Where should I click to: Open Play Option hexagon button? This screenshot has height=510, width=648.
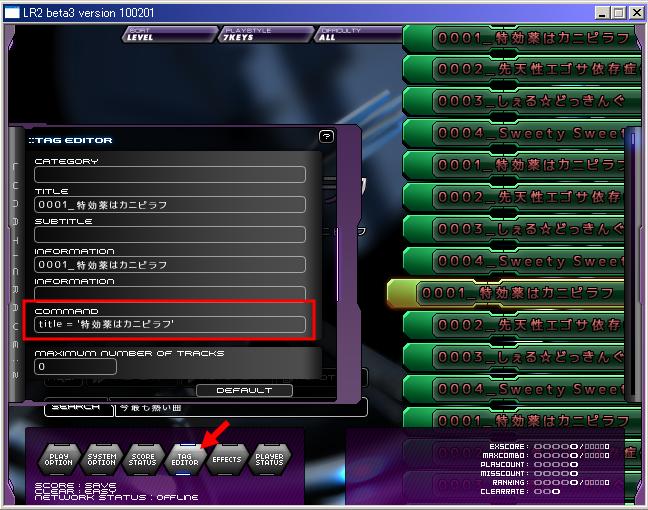[59, 460]
